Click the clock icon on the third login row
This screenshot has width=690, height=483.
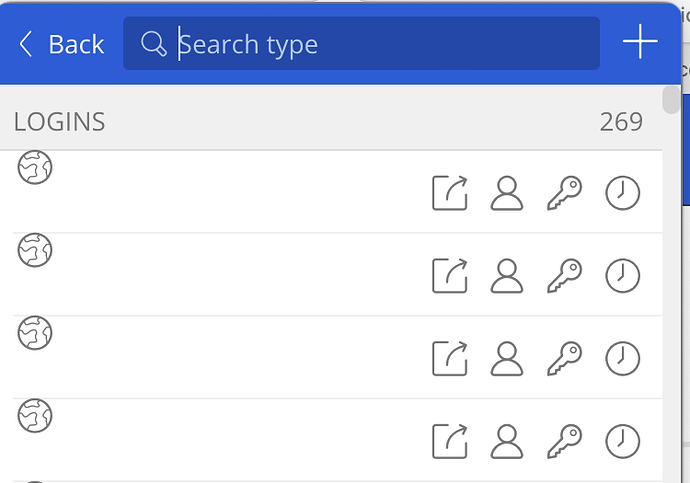click(x=622, y=358)
